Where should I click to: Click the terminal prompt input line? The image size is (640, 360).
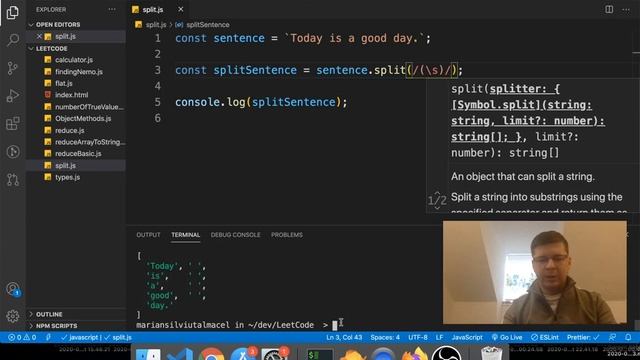237,325
